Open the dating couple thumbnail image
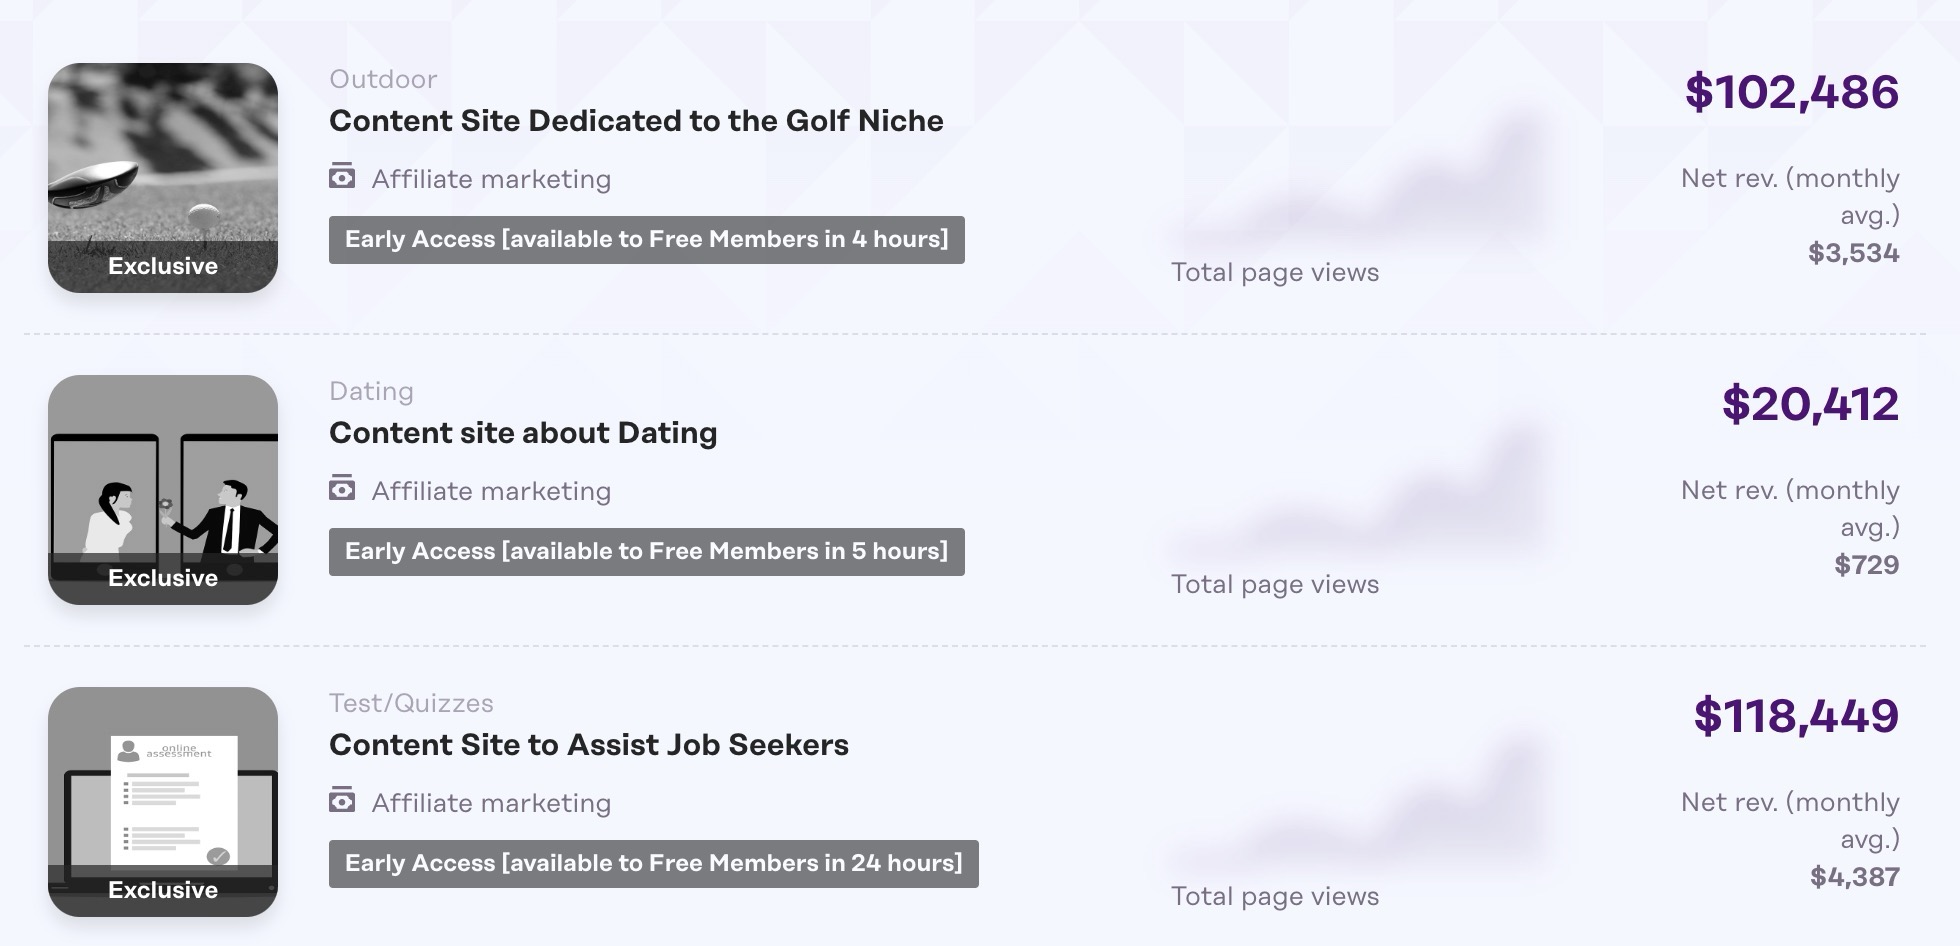This screenshot has height=946, width=1960. click(x=163, y=480)
